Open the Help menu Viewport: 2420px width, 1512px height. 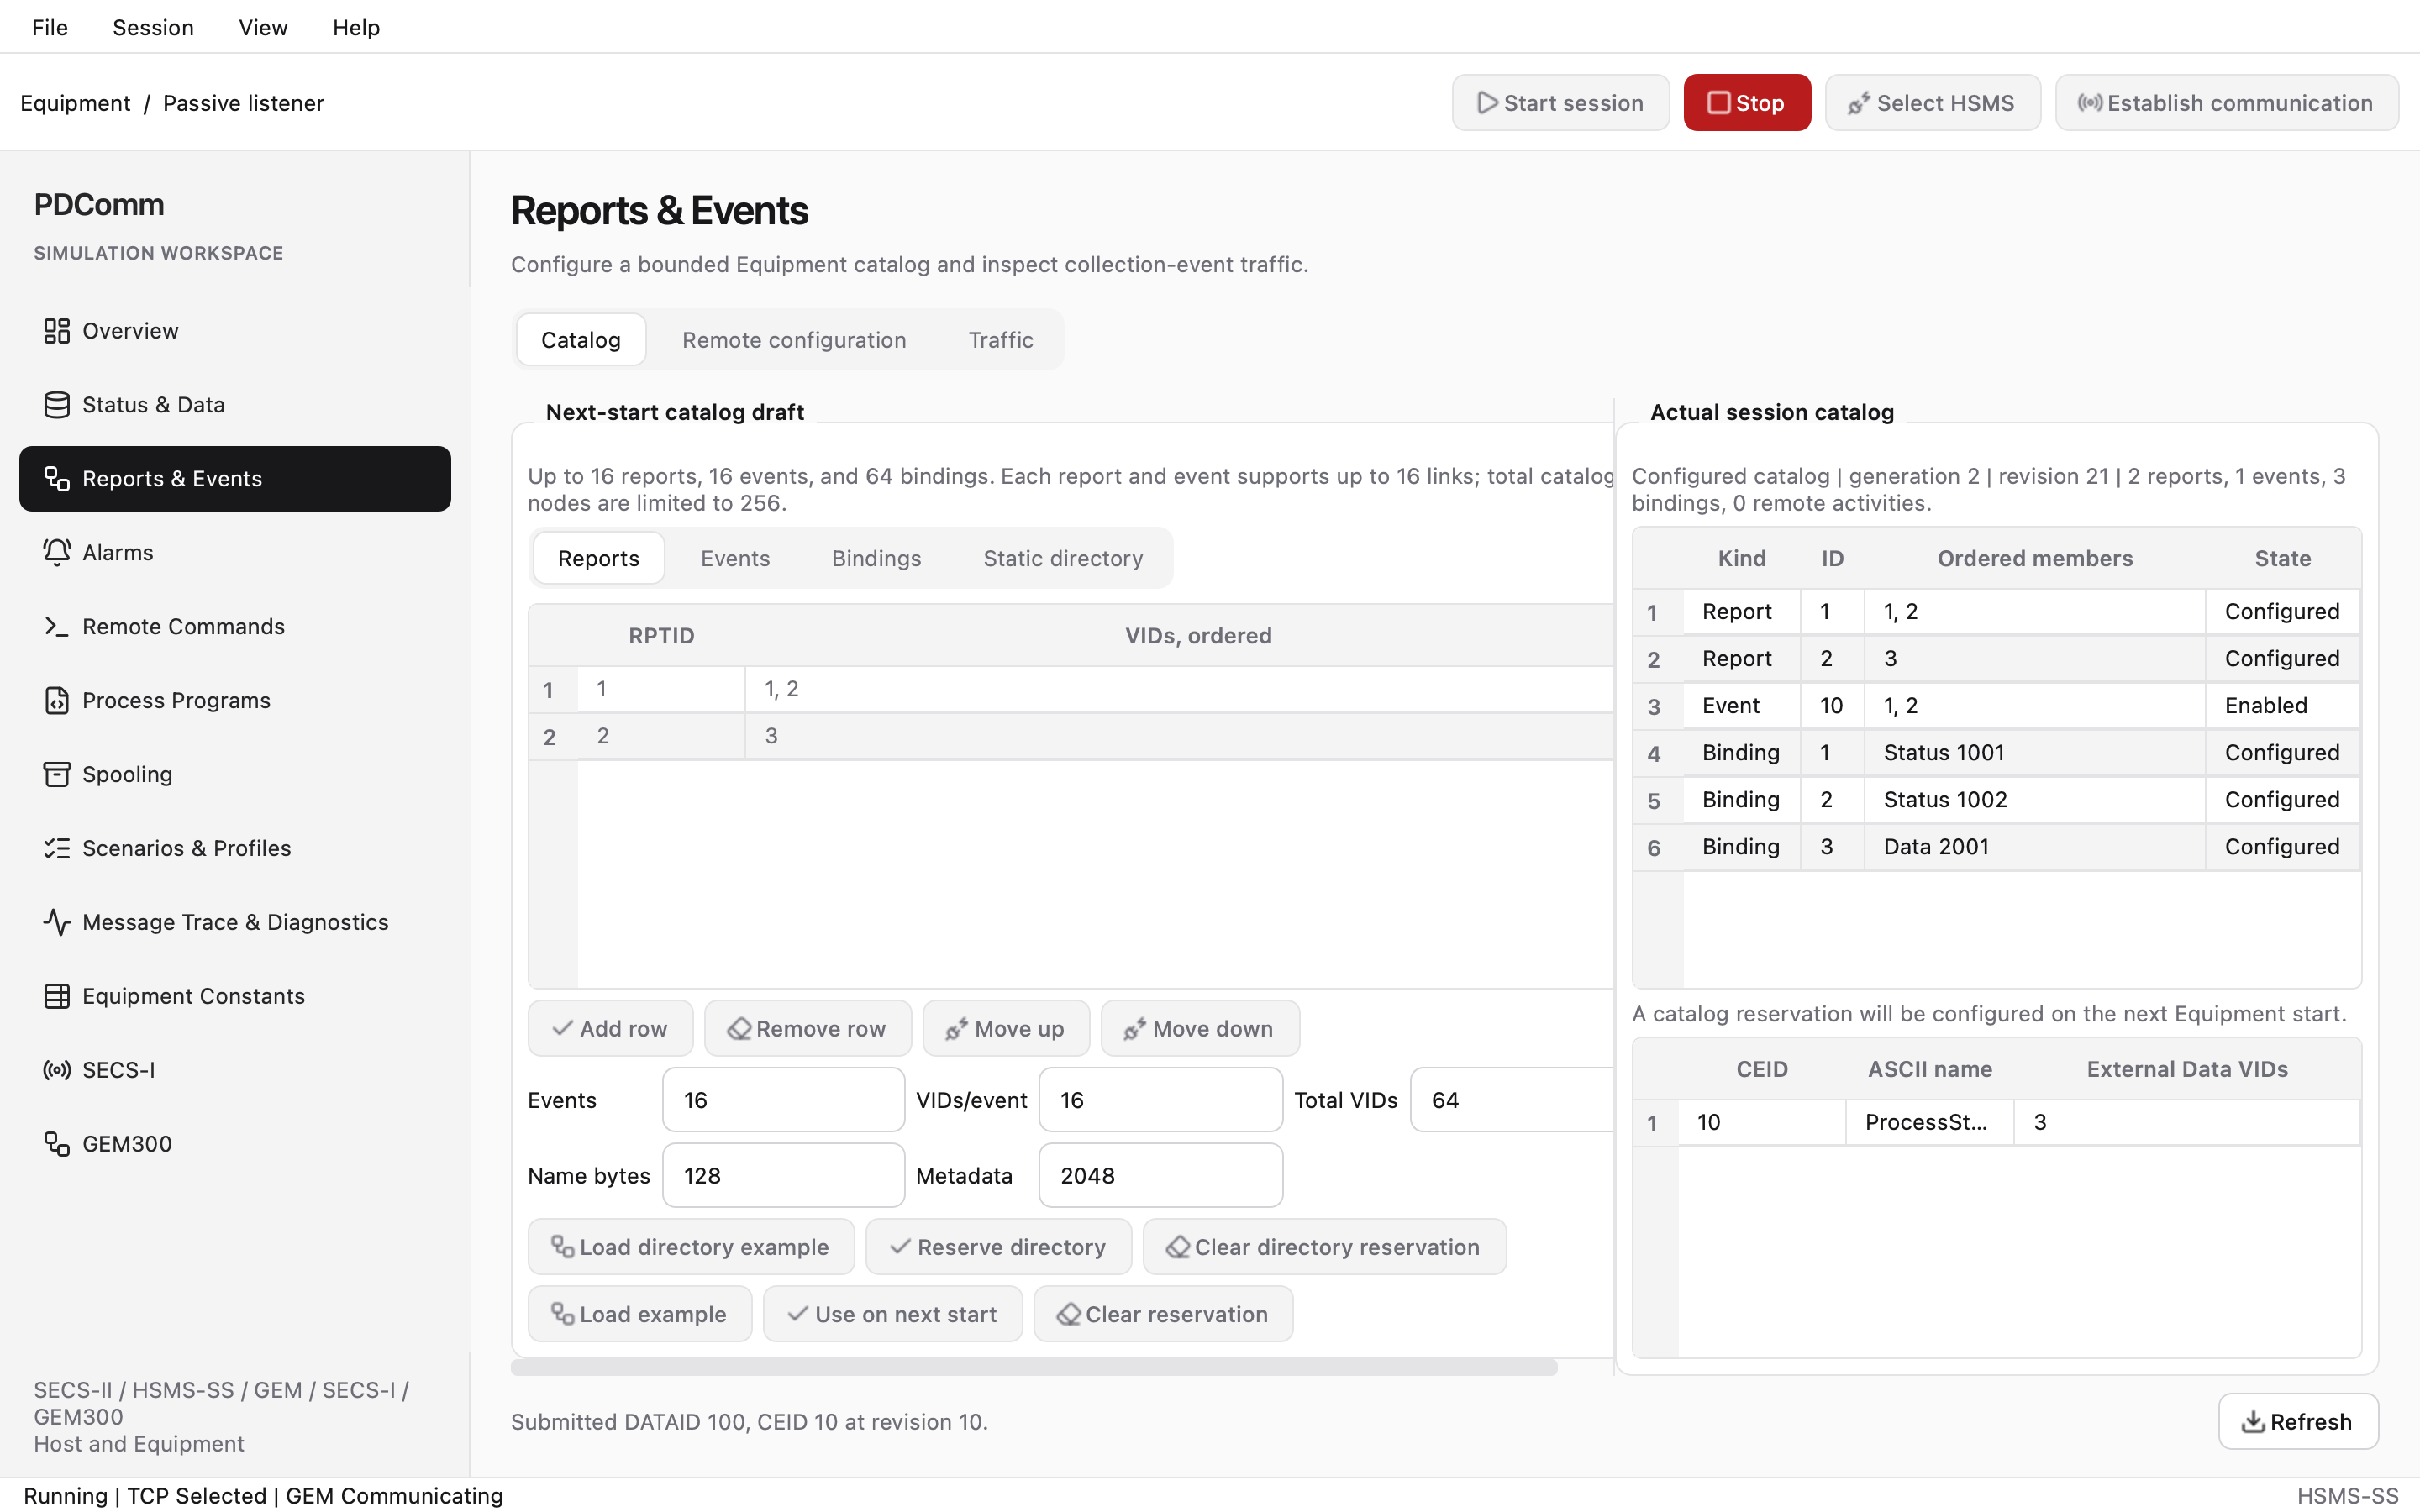point(356,27)
